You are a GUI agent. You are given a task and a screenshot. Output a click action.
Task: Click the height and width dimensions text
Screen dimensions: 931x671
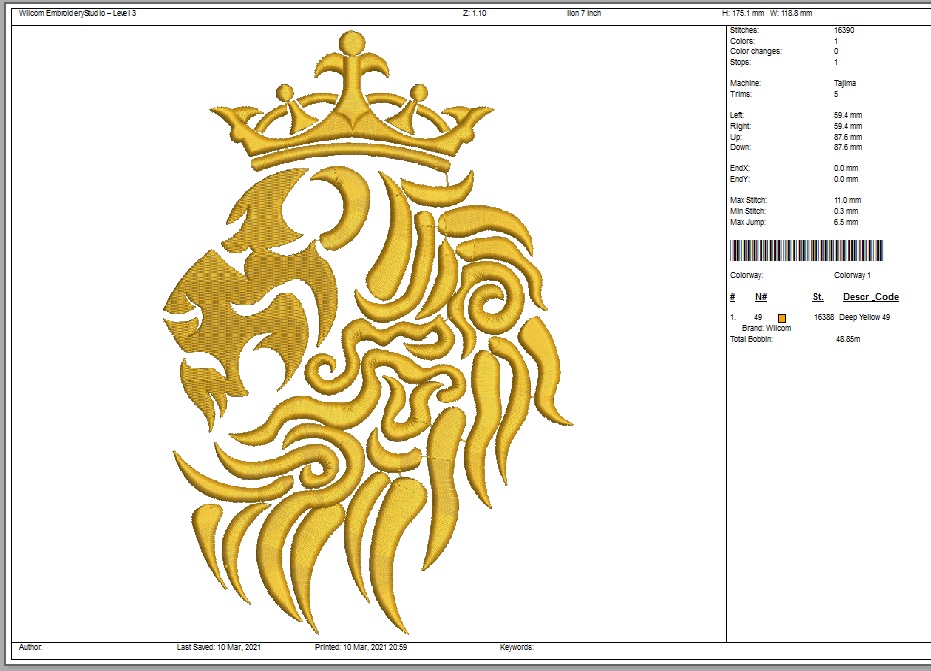(767, 13)
